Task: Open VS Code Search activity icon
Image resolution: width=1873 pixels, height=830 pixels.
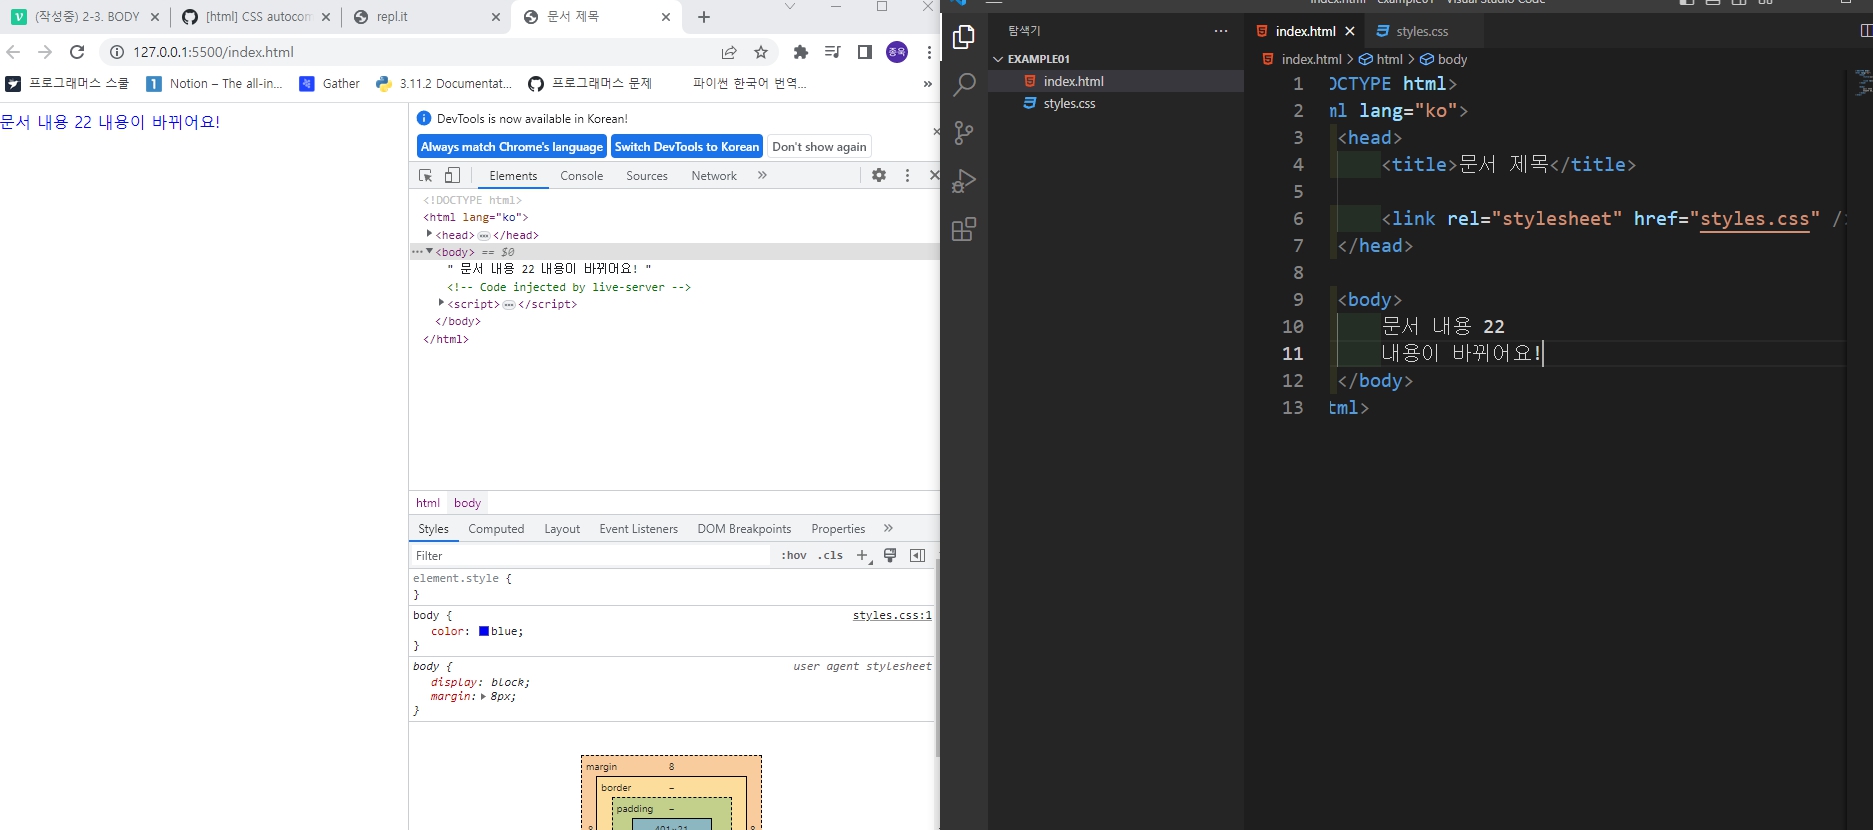Action: (x=964, y=85)
